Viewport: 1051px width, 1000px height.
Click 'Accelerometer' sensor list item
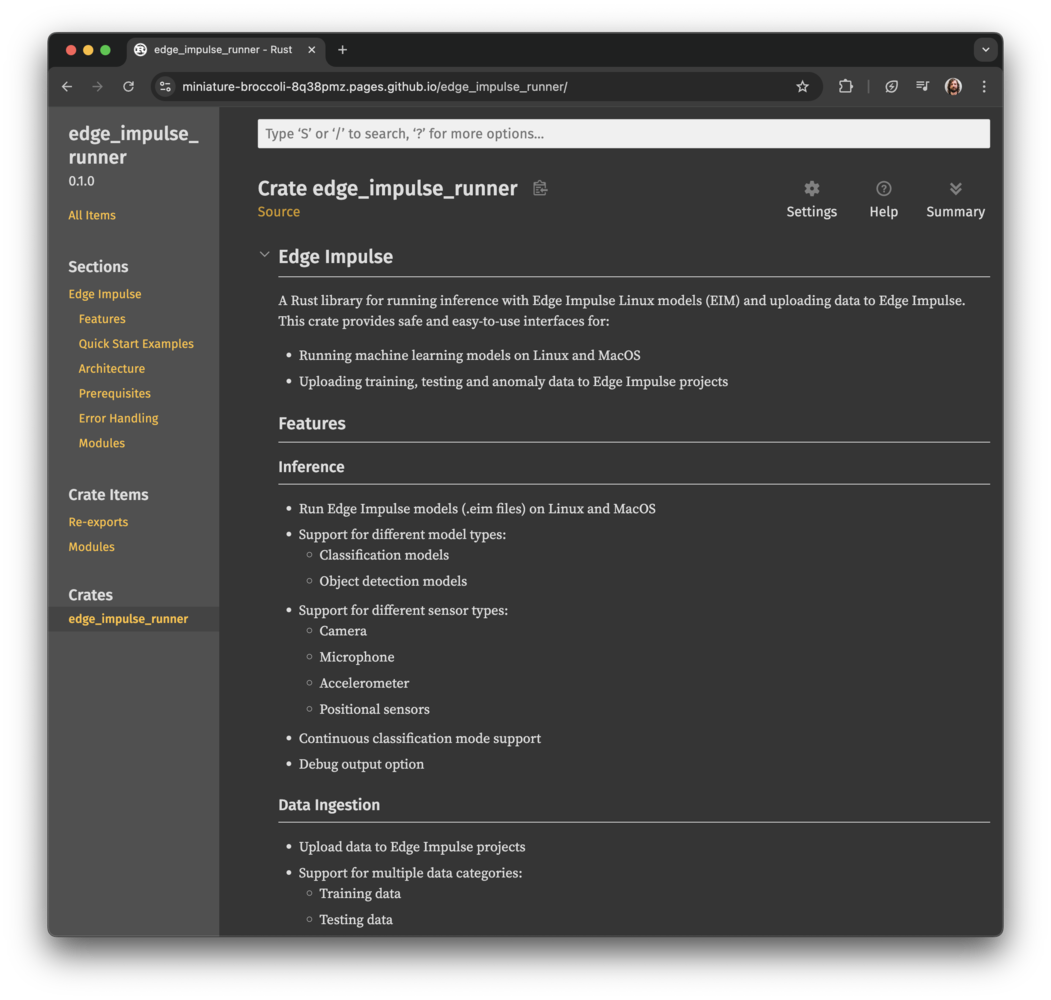coord(364,683)
